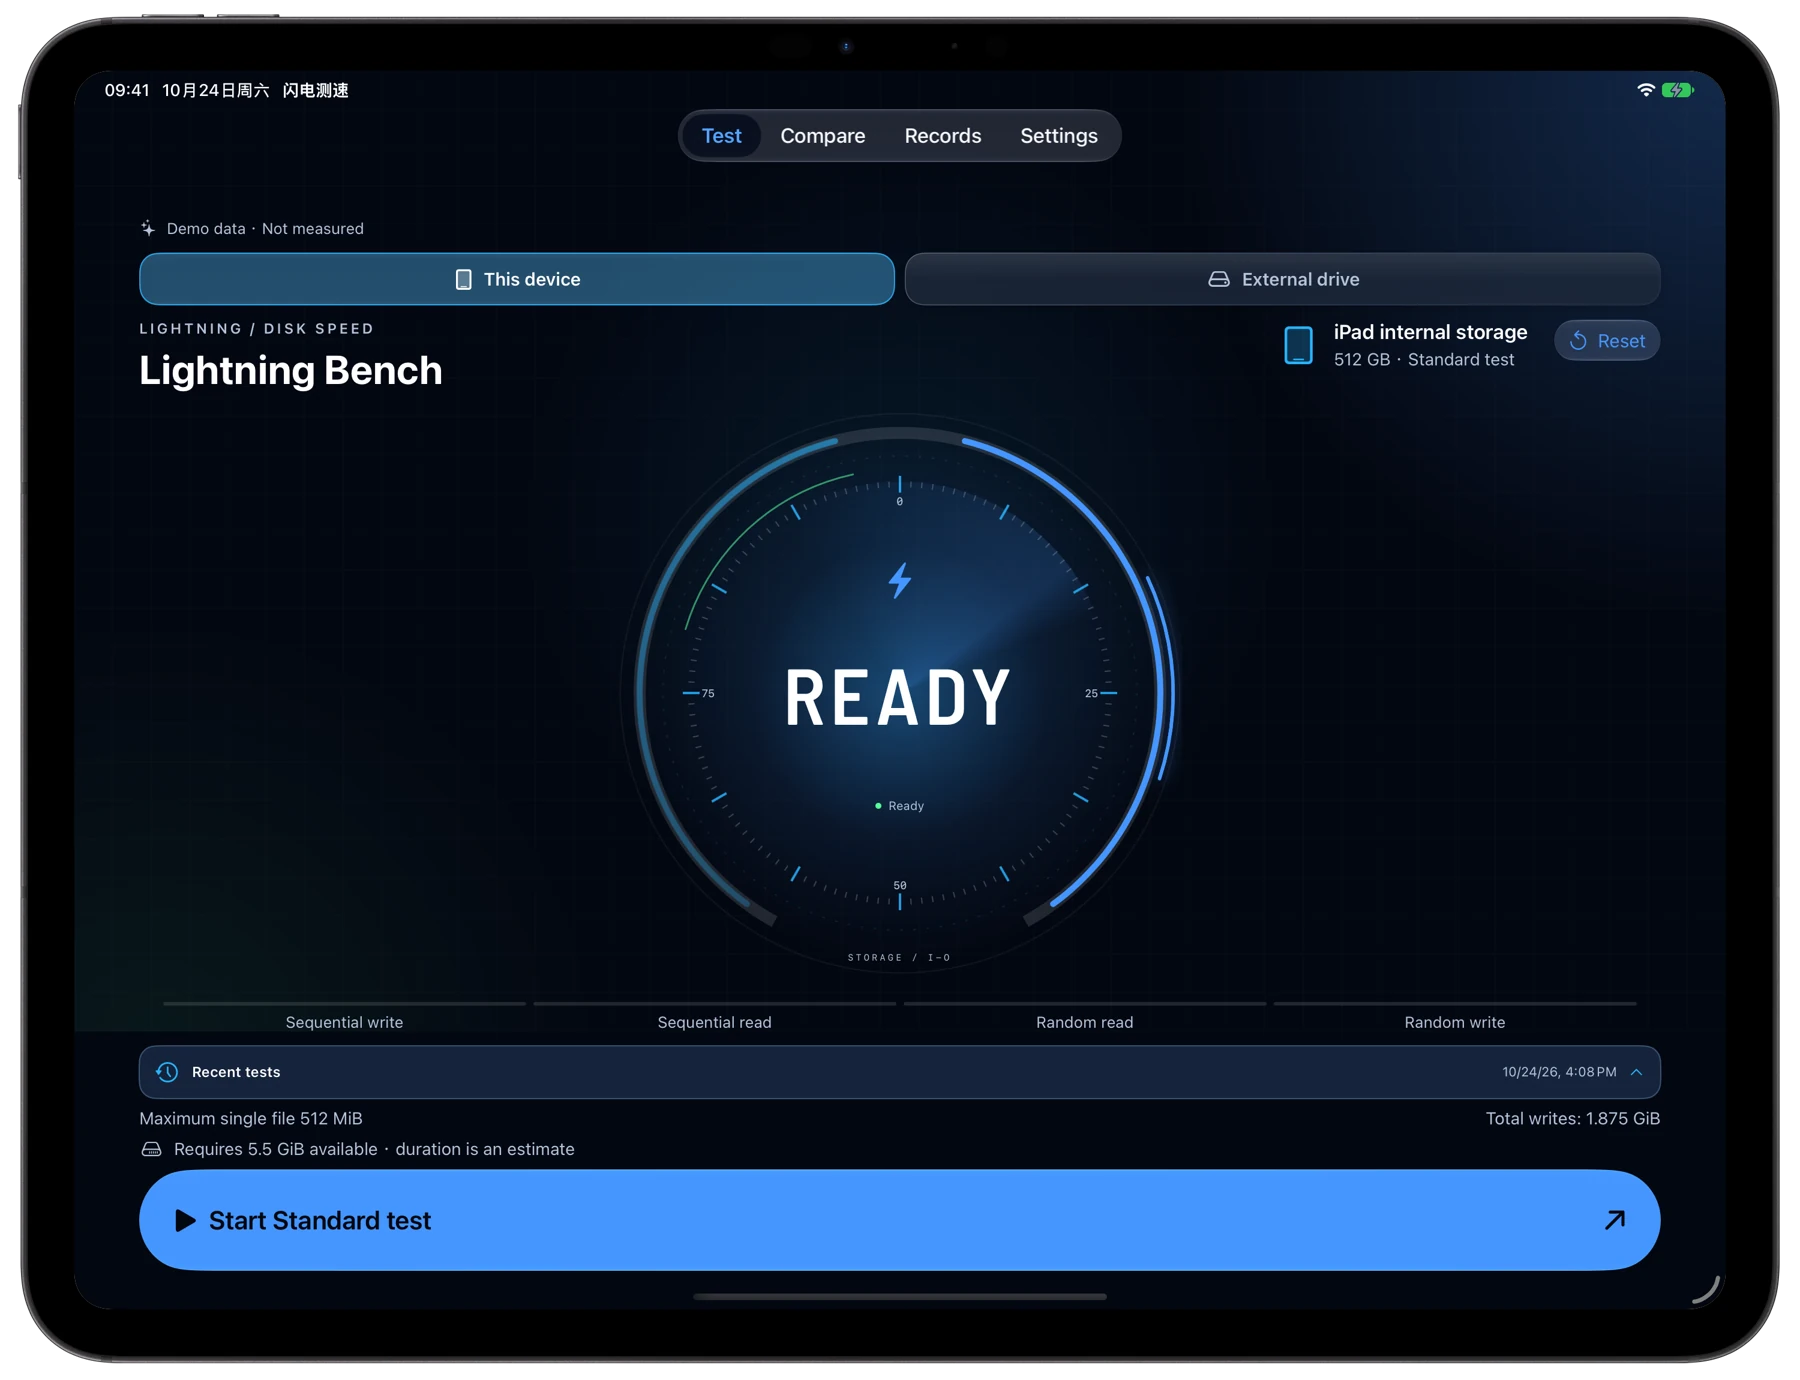
Task: Open the Compare tab
Action: click(x=822, y=136)
